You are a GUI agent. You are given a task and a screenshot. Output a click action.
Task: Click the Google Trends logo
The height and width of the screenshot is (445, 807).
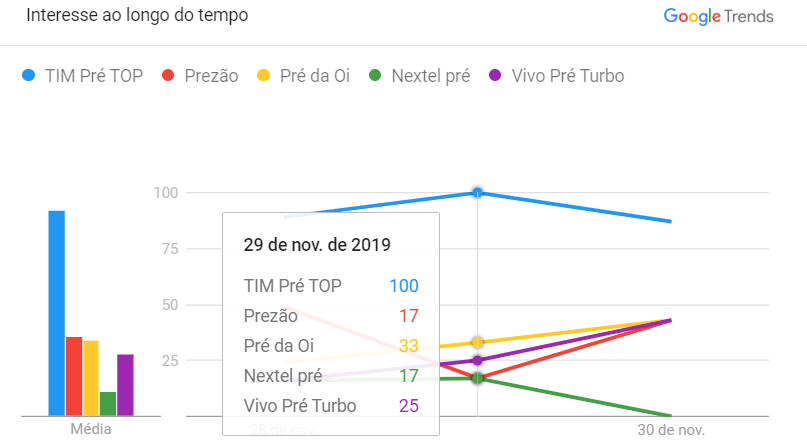(717, 16)
